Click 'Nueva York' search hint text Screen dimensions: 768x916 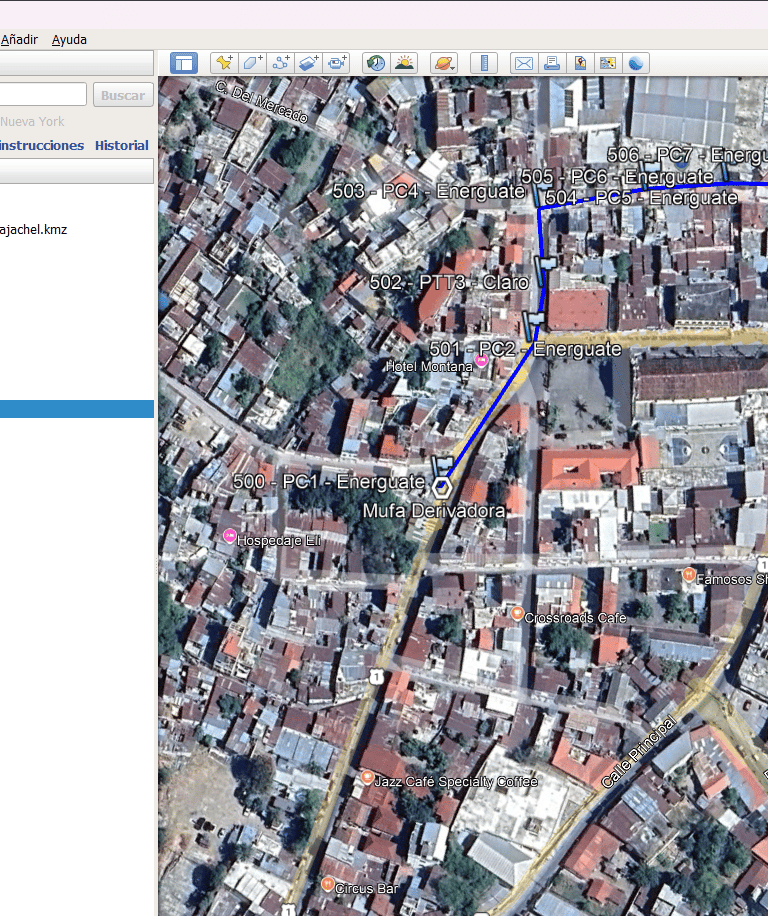pos(32,122)
